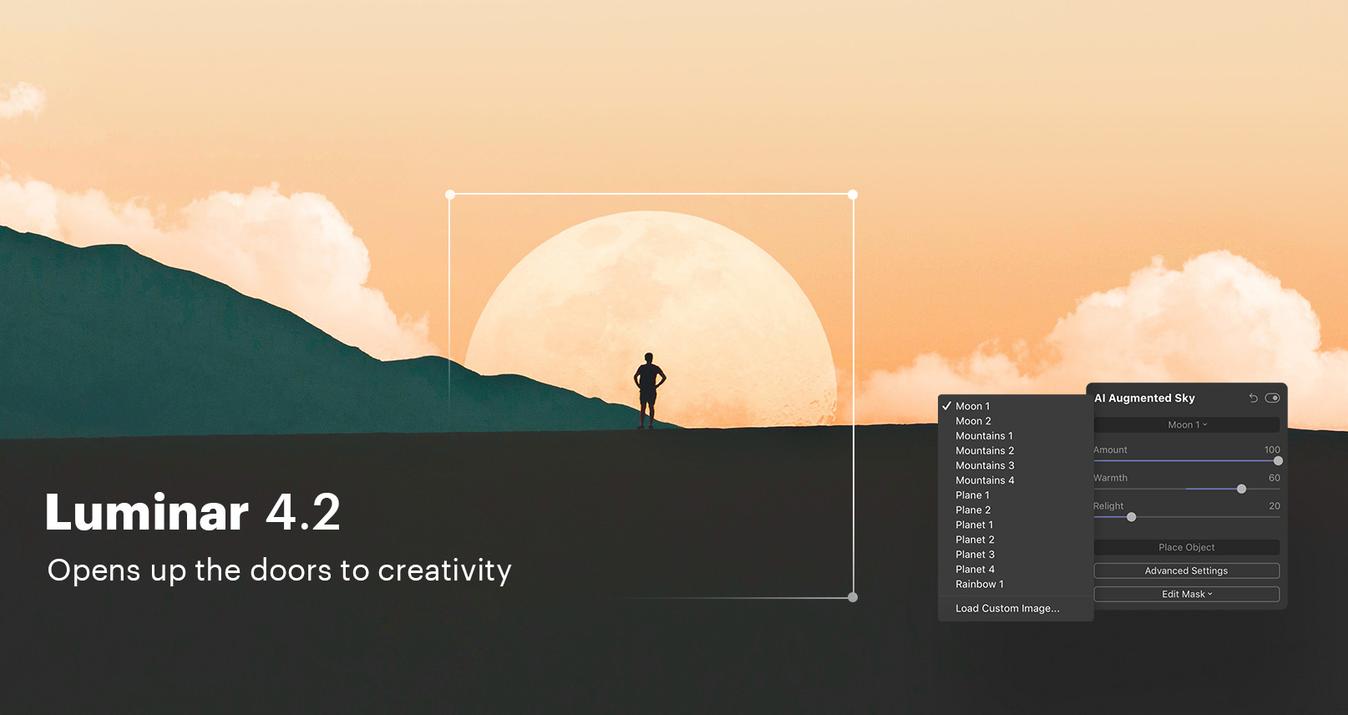Select Planet 2 in the object list
Image resolution: width=1348 pixels, height=715 pixels.
(974, 540)
